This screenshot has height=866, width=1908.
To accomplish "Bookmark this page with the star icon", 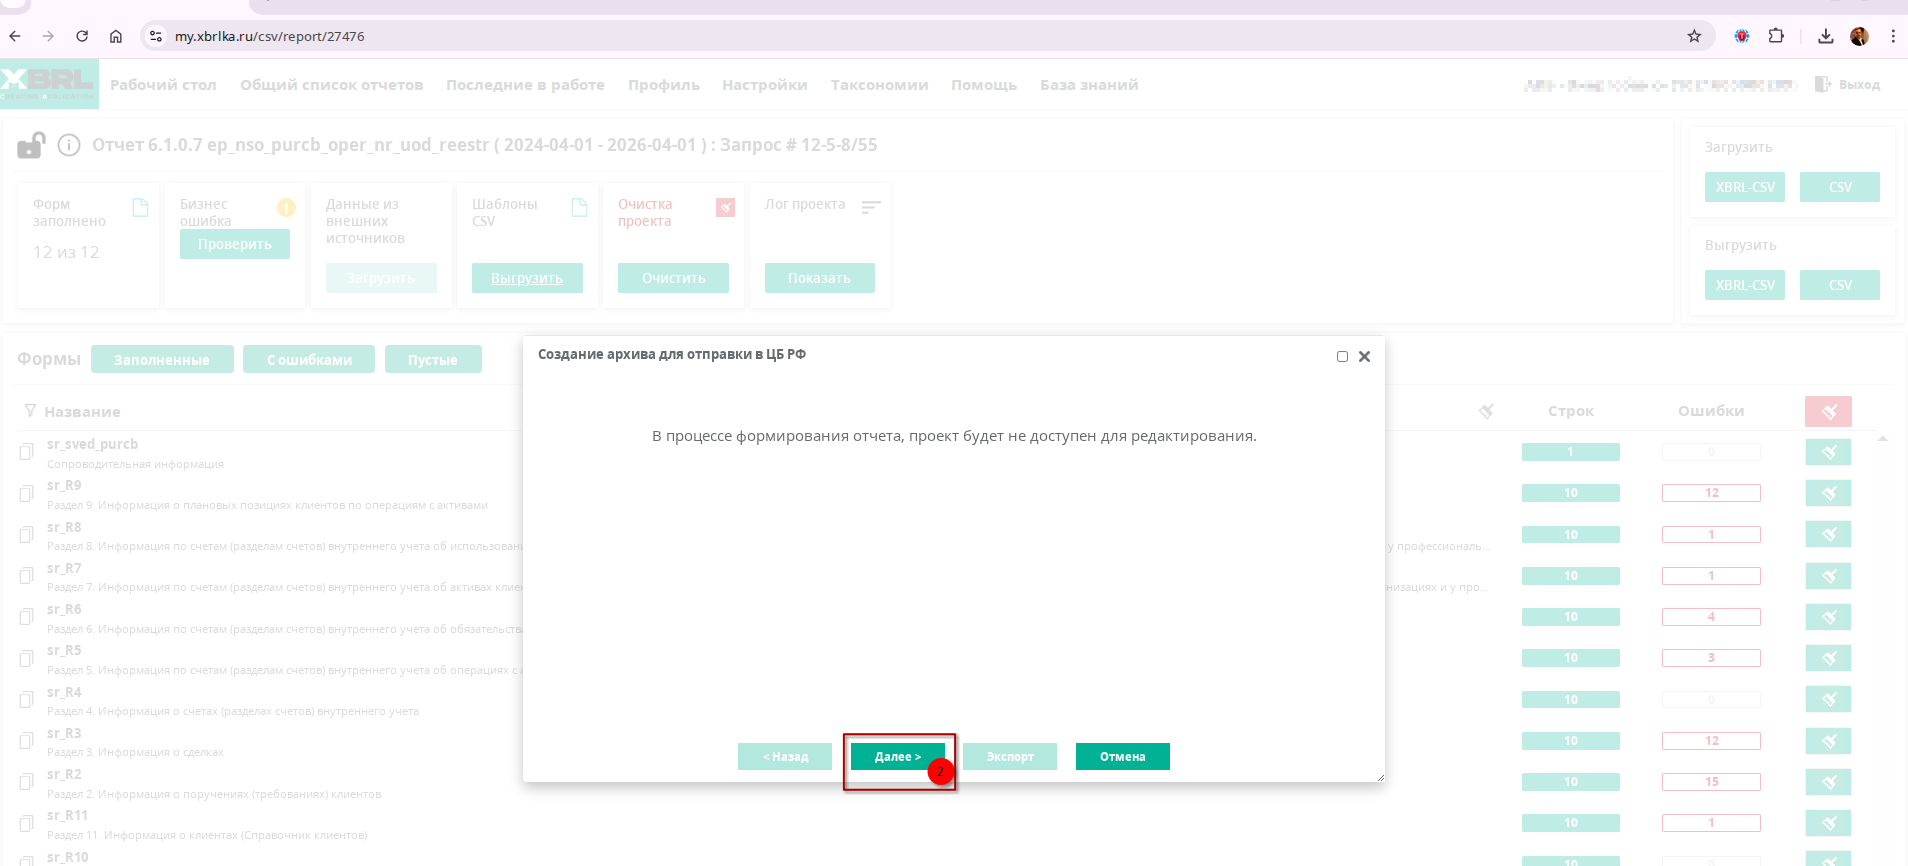I will pos(1694,36).
